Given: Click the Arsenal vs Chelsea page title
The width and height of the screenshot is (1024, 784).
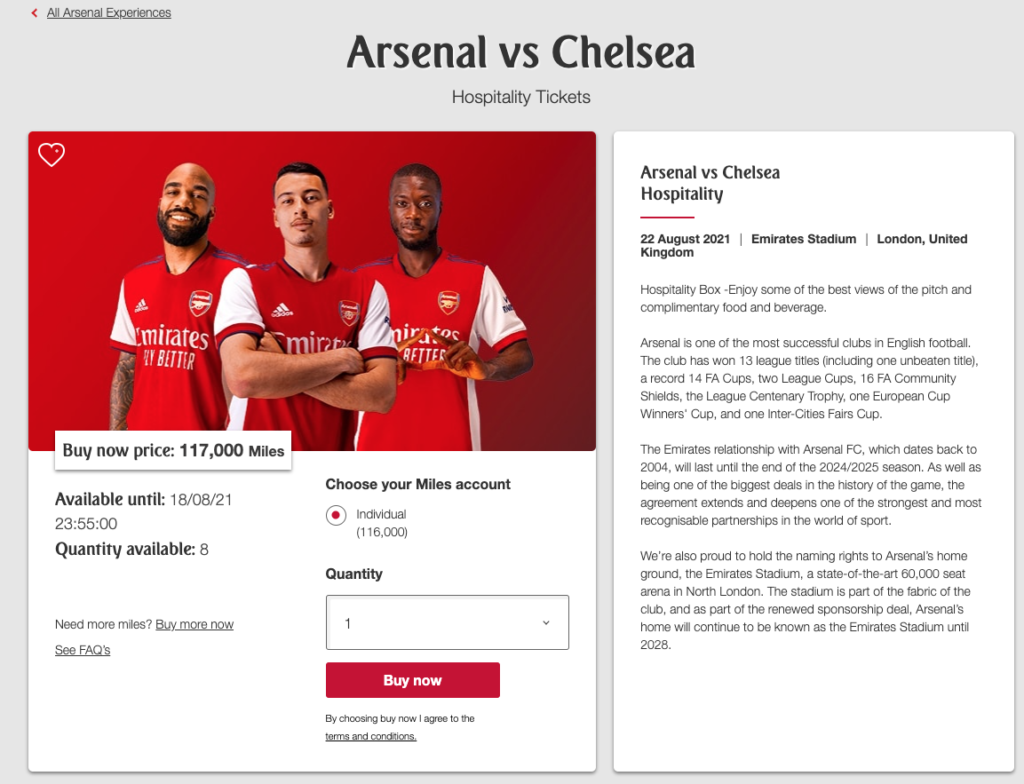Looking at the screenshot, I should [520, 52].
